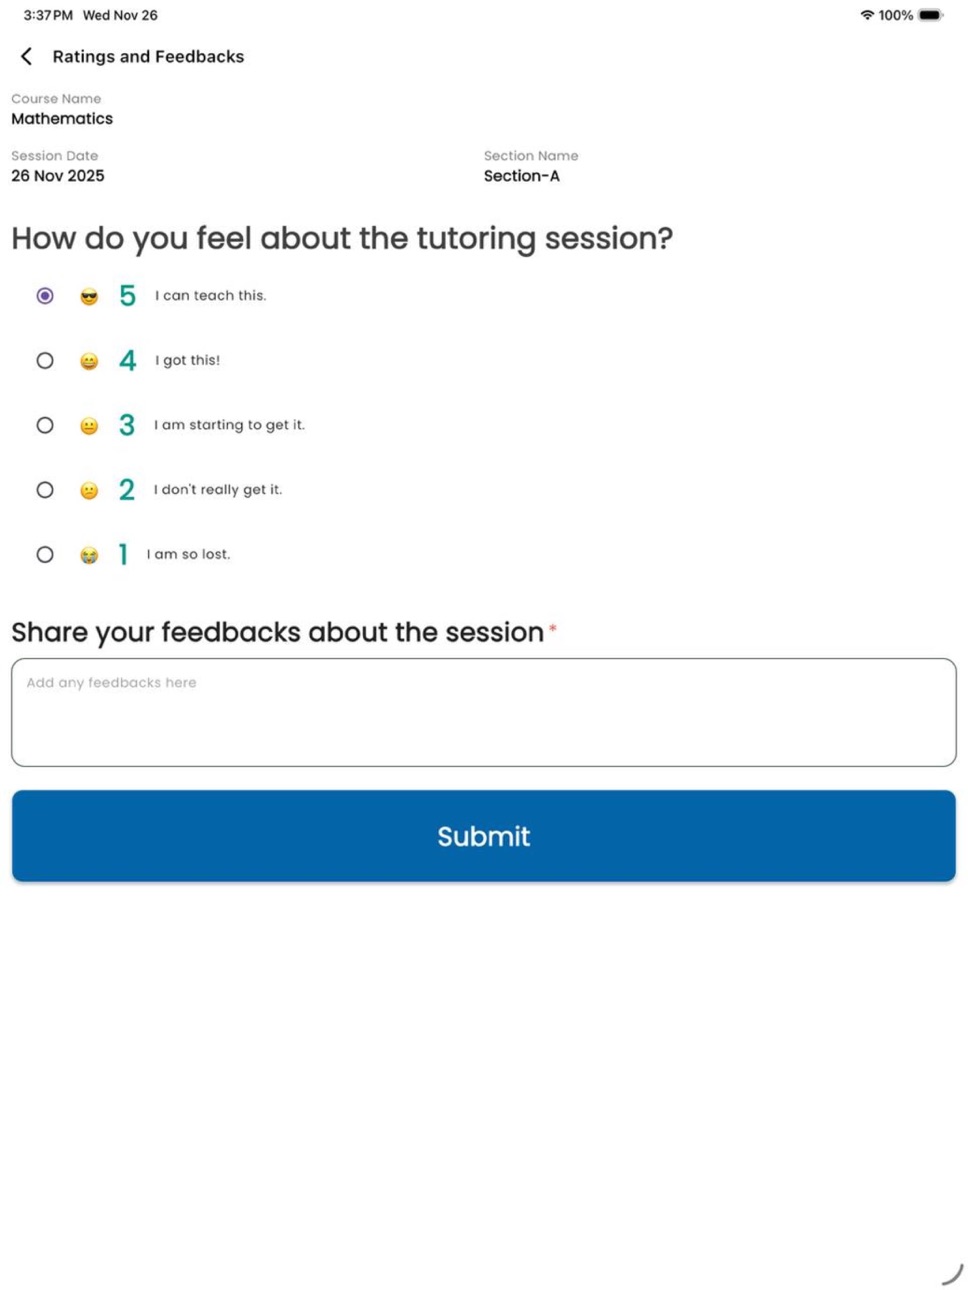Image resolution: width=968 pixels, height=1290 pixels.
Task: Click the neutral face emoji for rating 3
Action: (x=89, y=426)
